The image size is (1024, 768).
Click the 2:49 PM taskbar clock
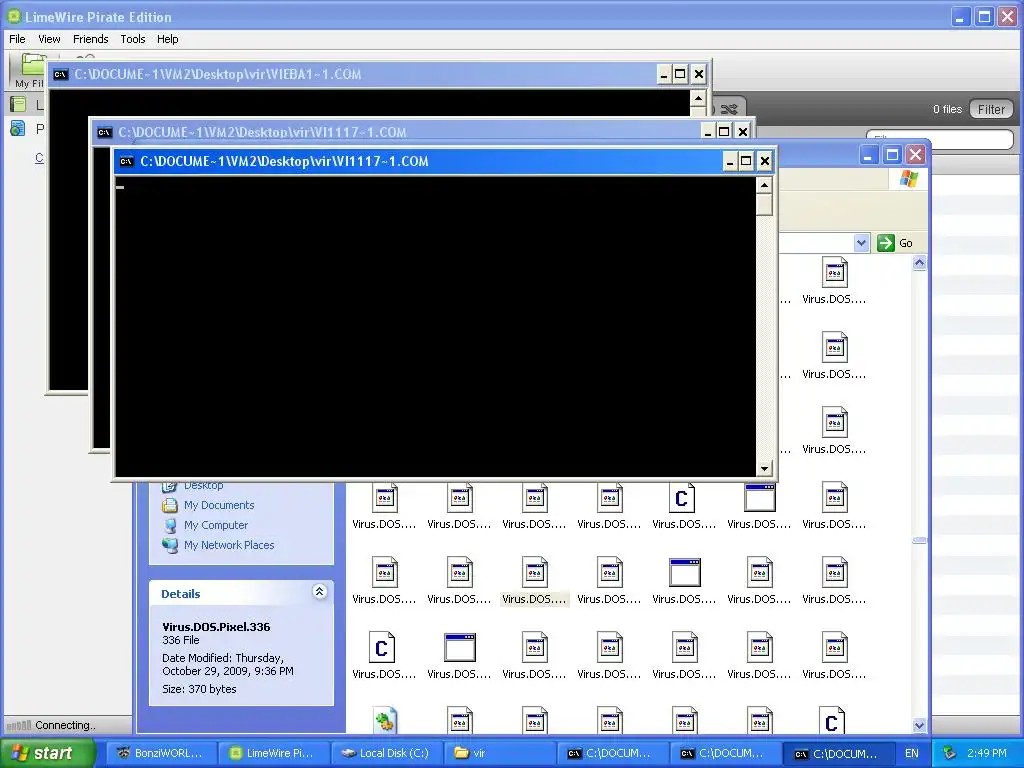click(987, 753)
